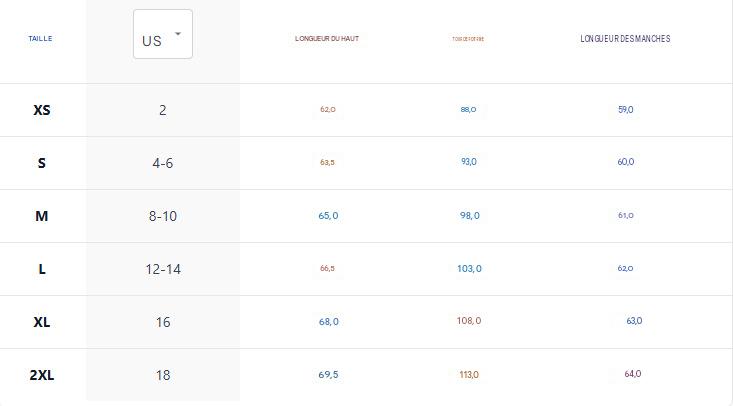
Task: Click the top length 69,5 for 2XL
Action: pyautogui.click(x=328, y=375)
